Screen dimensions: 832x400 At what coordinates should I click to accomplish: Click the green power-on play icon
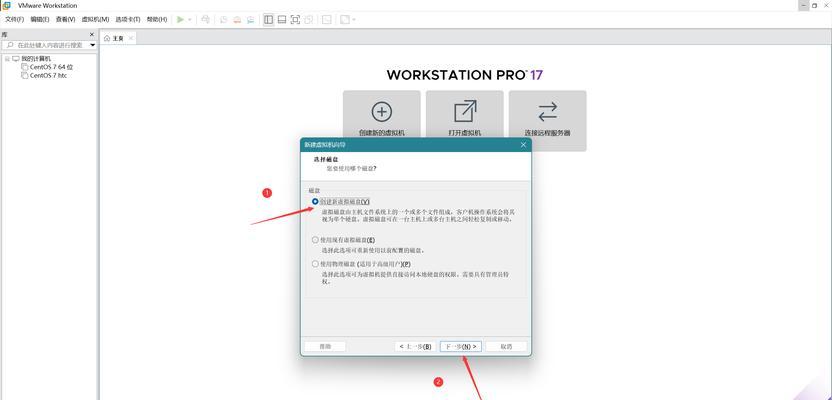(180, 20)
